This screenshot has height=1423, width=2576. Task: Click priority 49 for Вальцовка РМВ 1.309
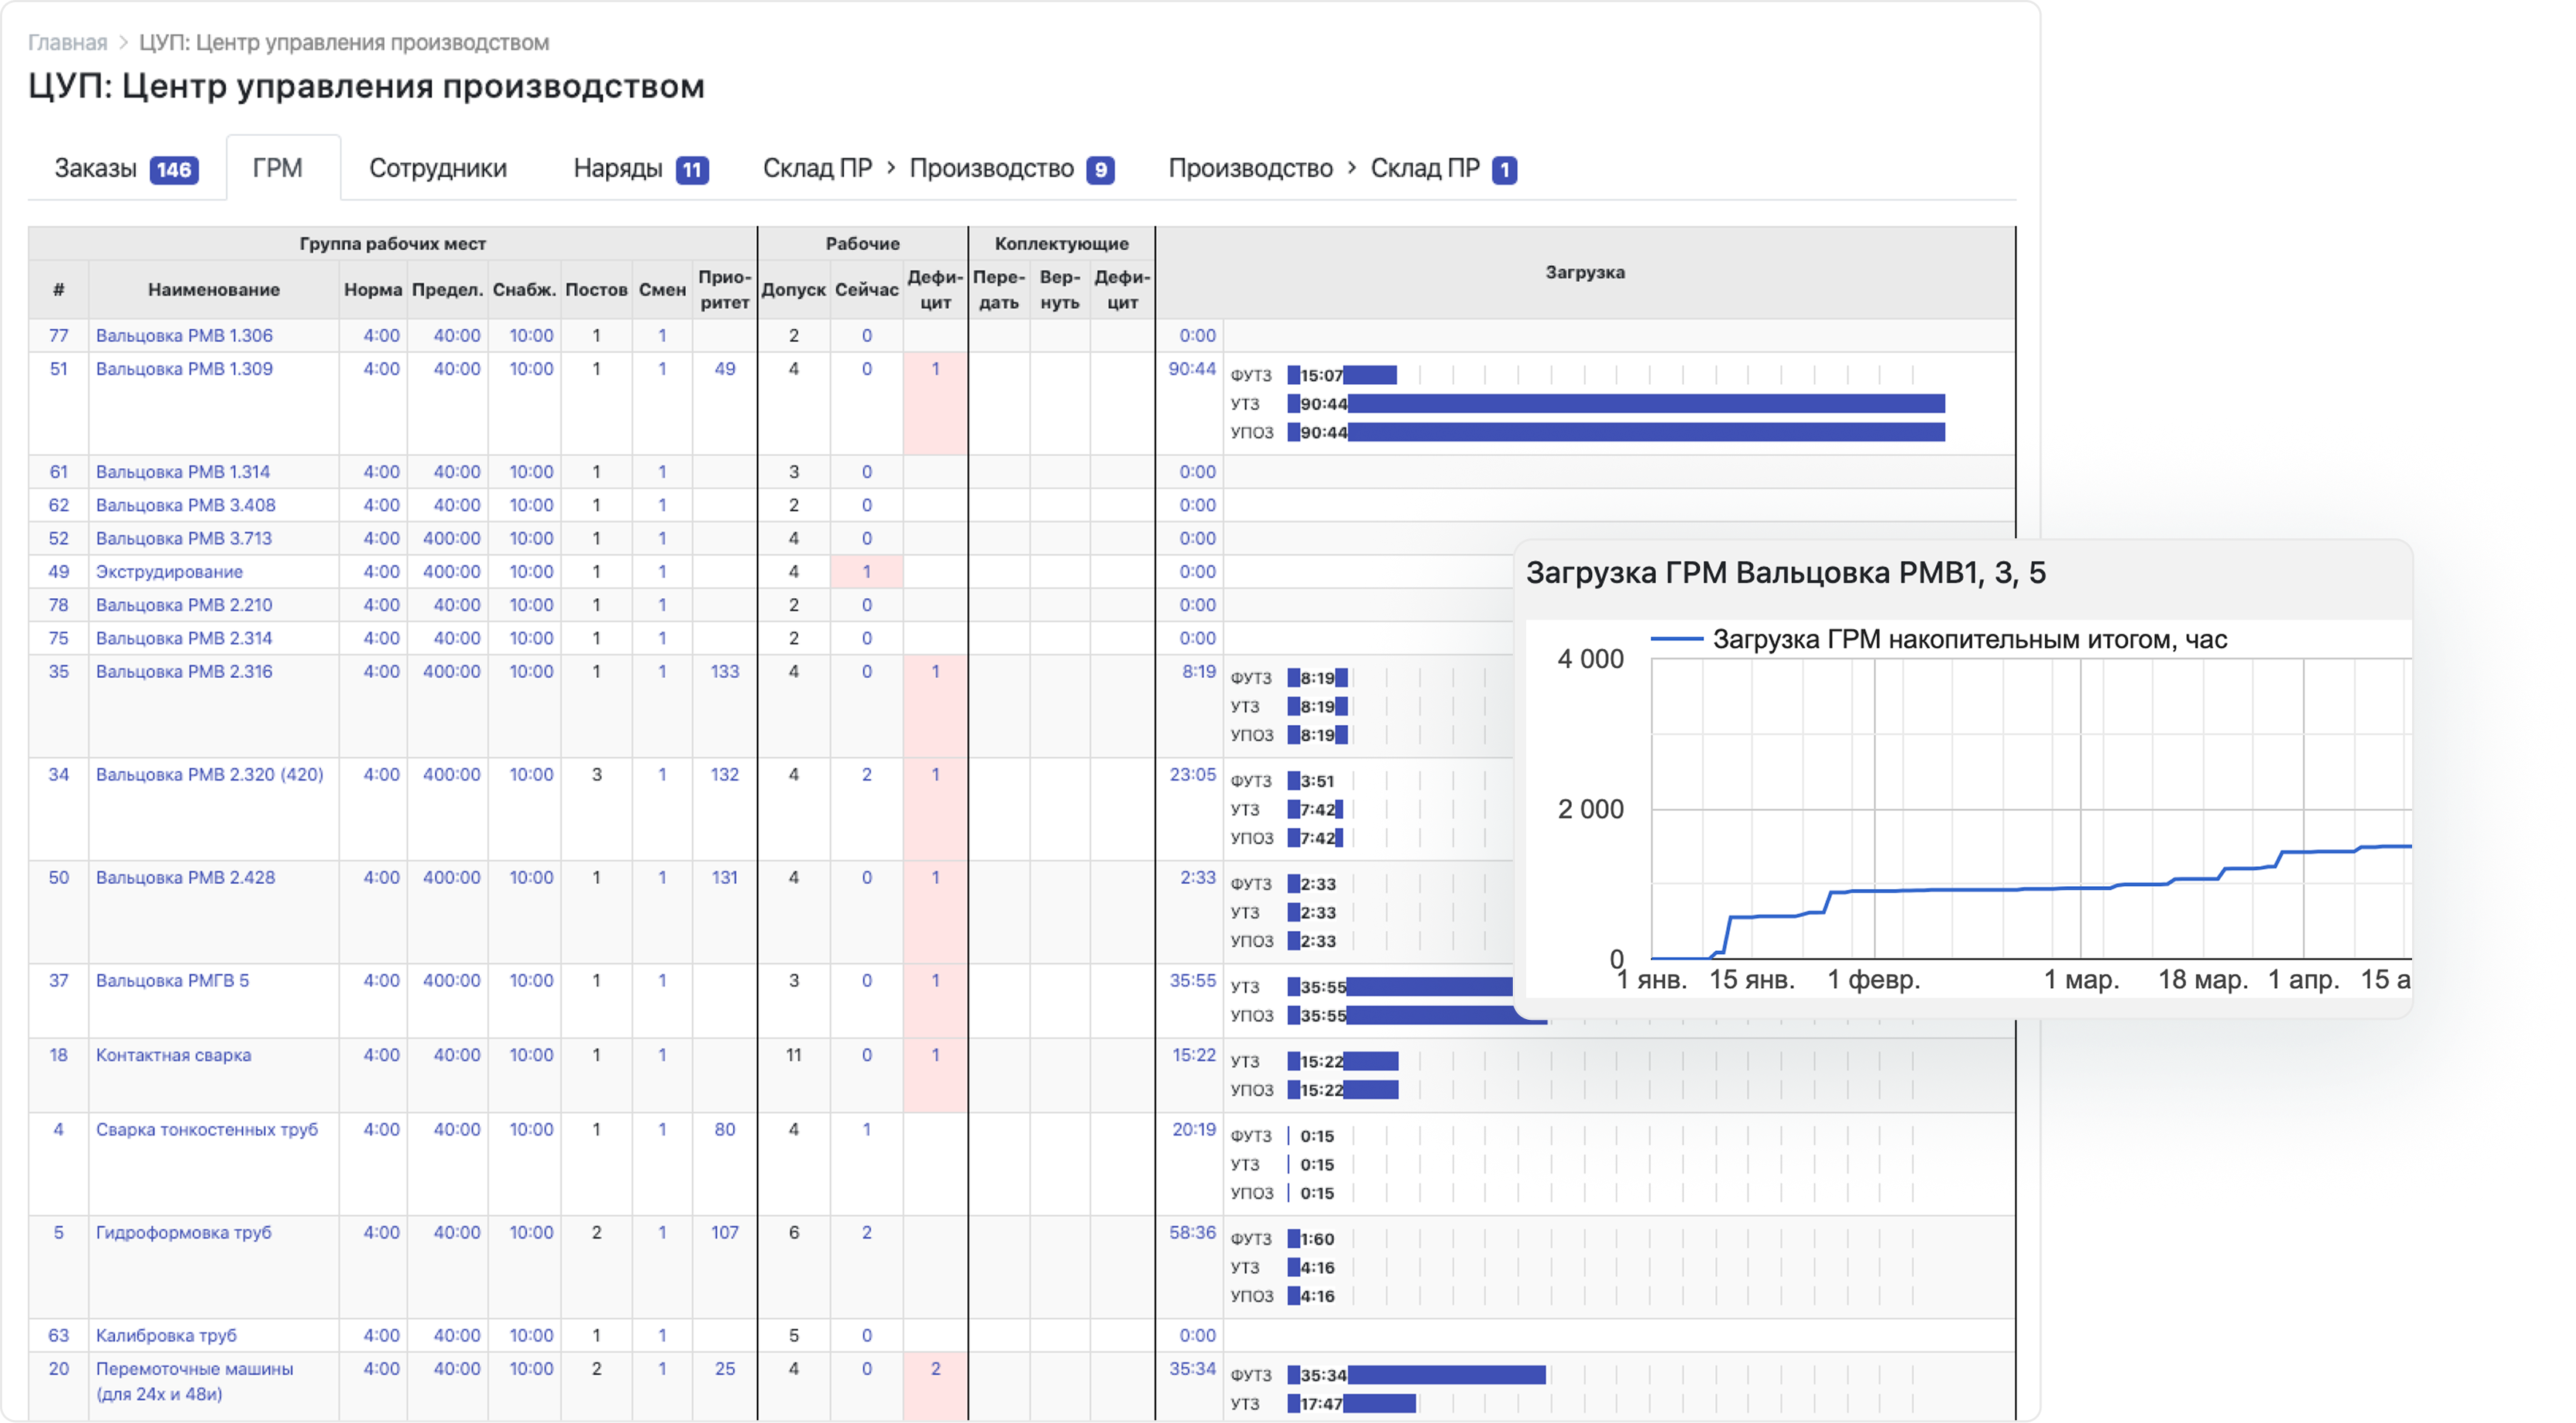point(725,368)
